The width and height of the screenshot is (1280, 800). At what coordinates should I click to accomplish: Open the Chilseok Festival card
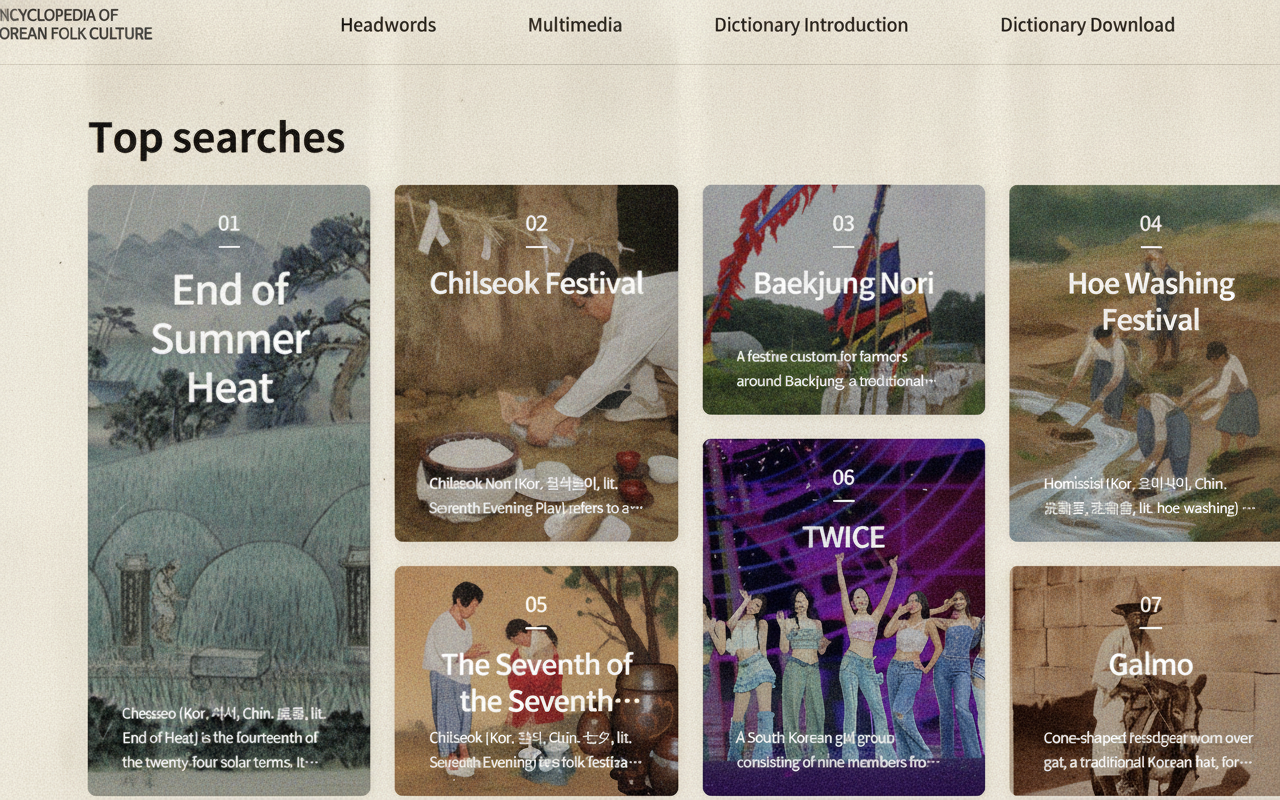coord(536,363)
